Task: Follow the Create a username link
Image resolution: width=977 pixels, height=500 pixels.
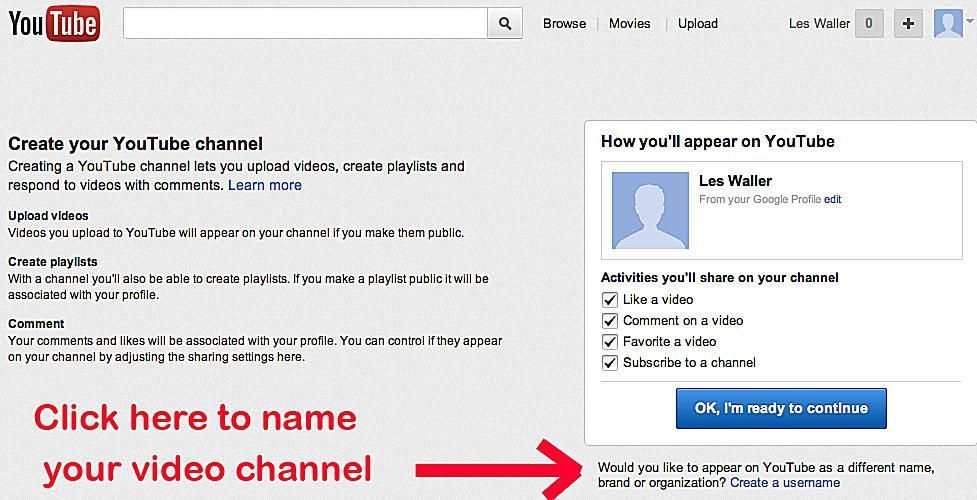Action: [785, 483]
